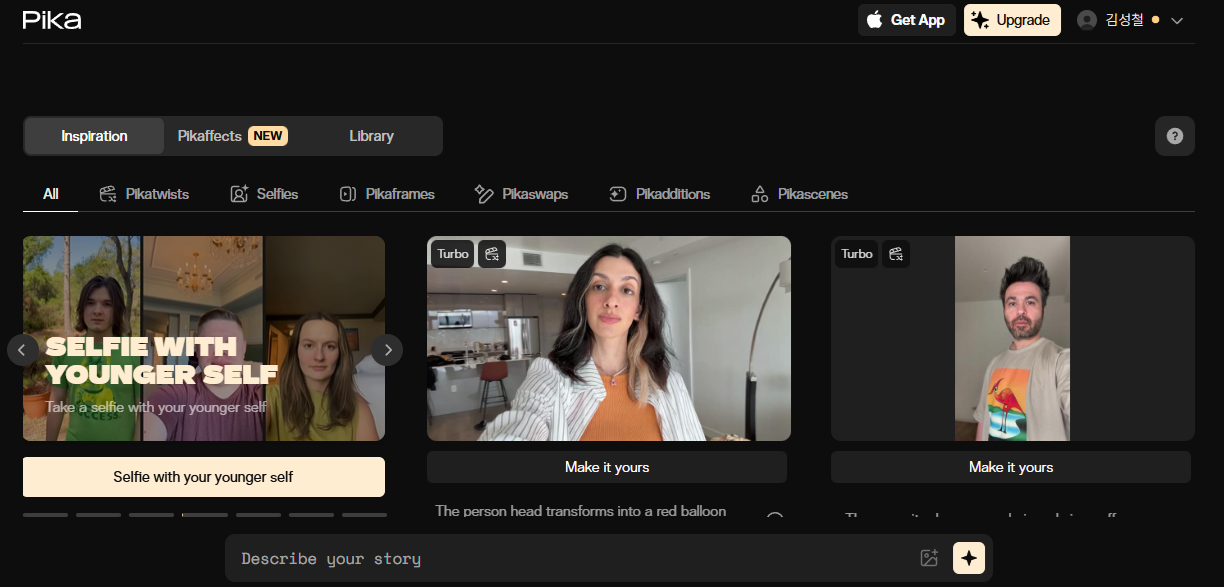Switch to the Pikaffects tab

(x=232, y=136)
